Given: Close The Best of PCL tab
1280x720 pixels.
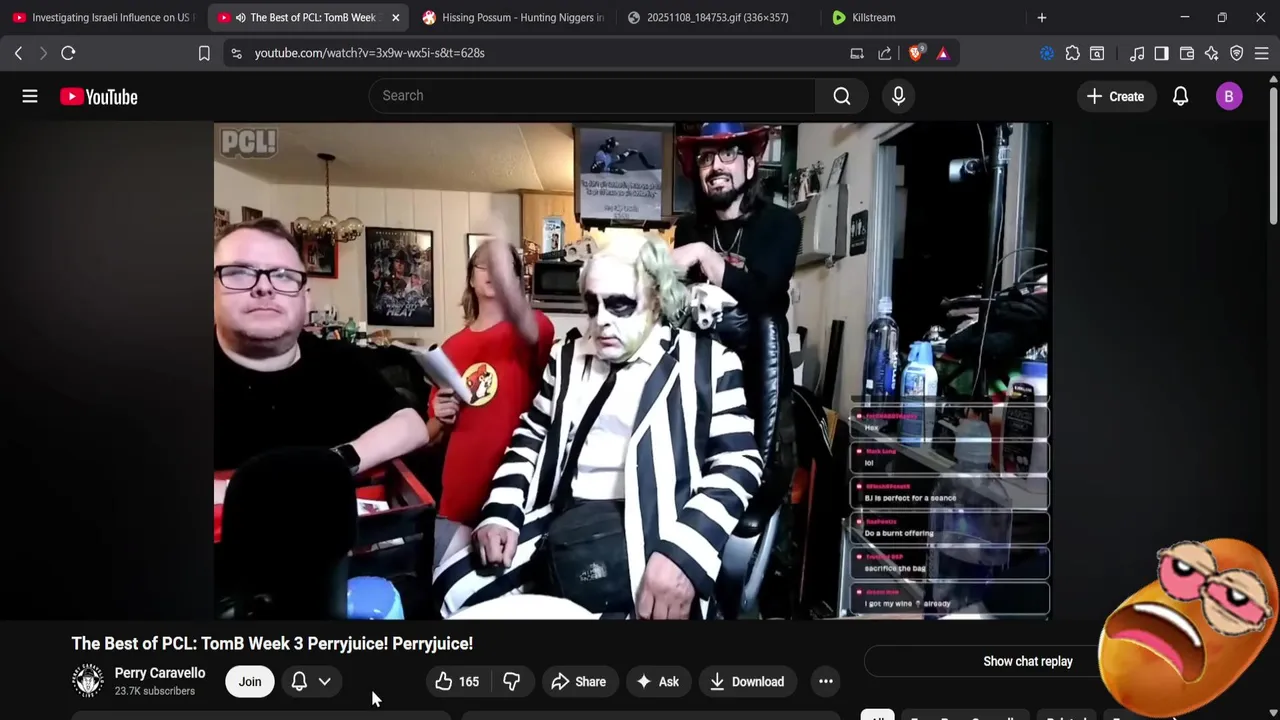Looking at the screenshot, I should click(395, 17).
